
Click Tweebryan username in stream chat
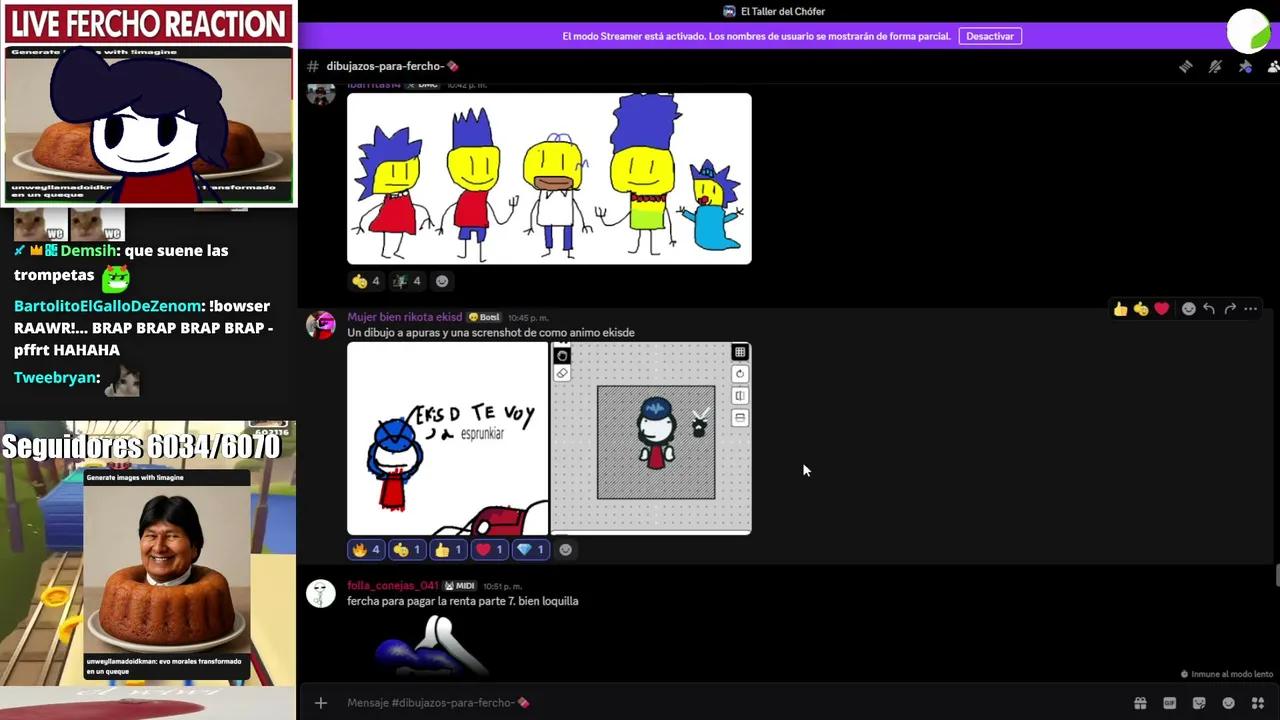coord(55,378)
